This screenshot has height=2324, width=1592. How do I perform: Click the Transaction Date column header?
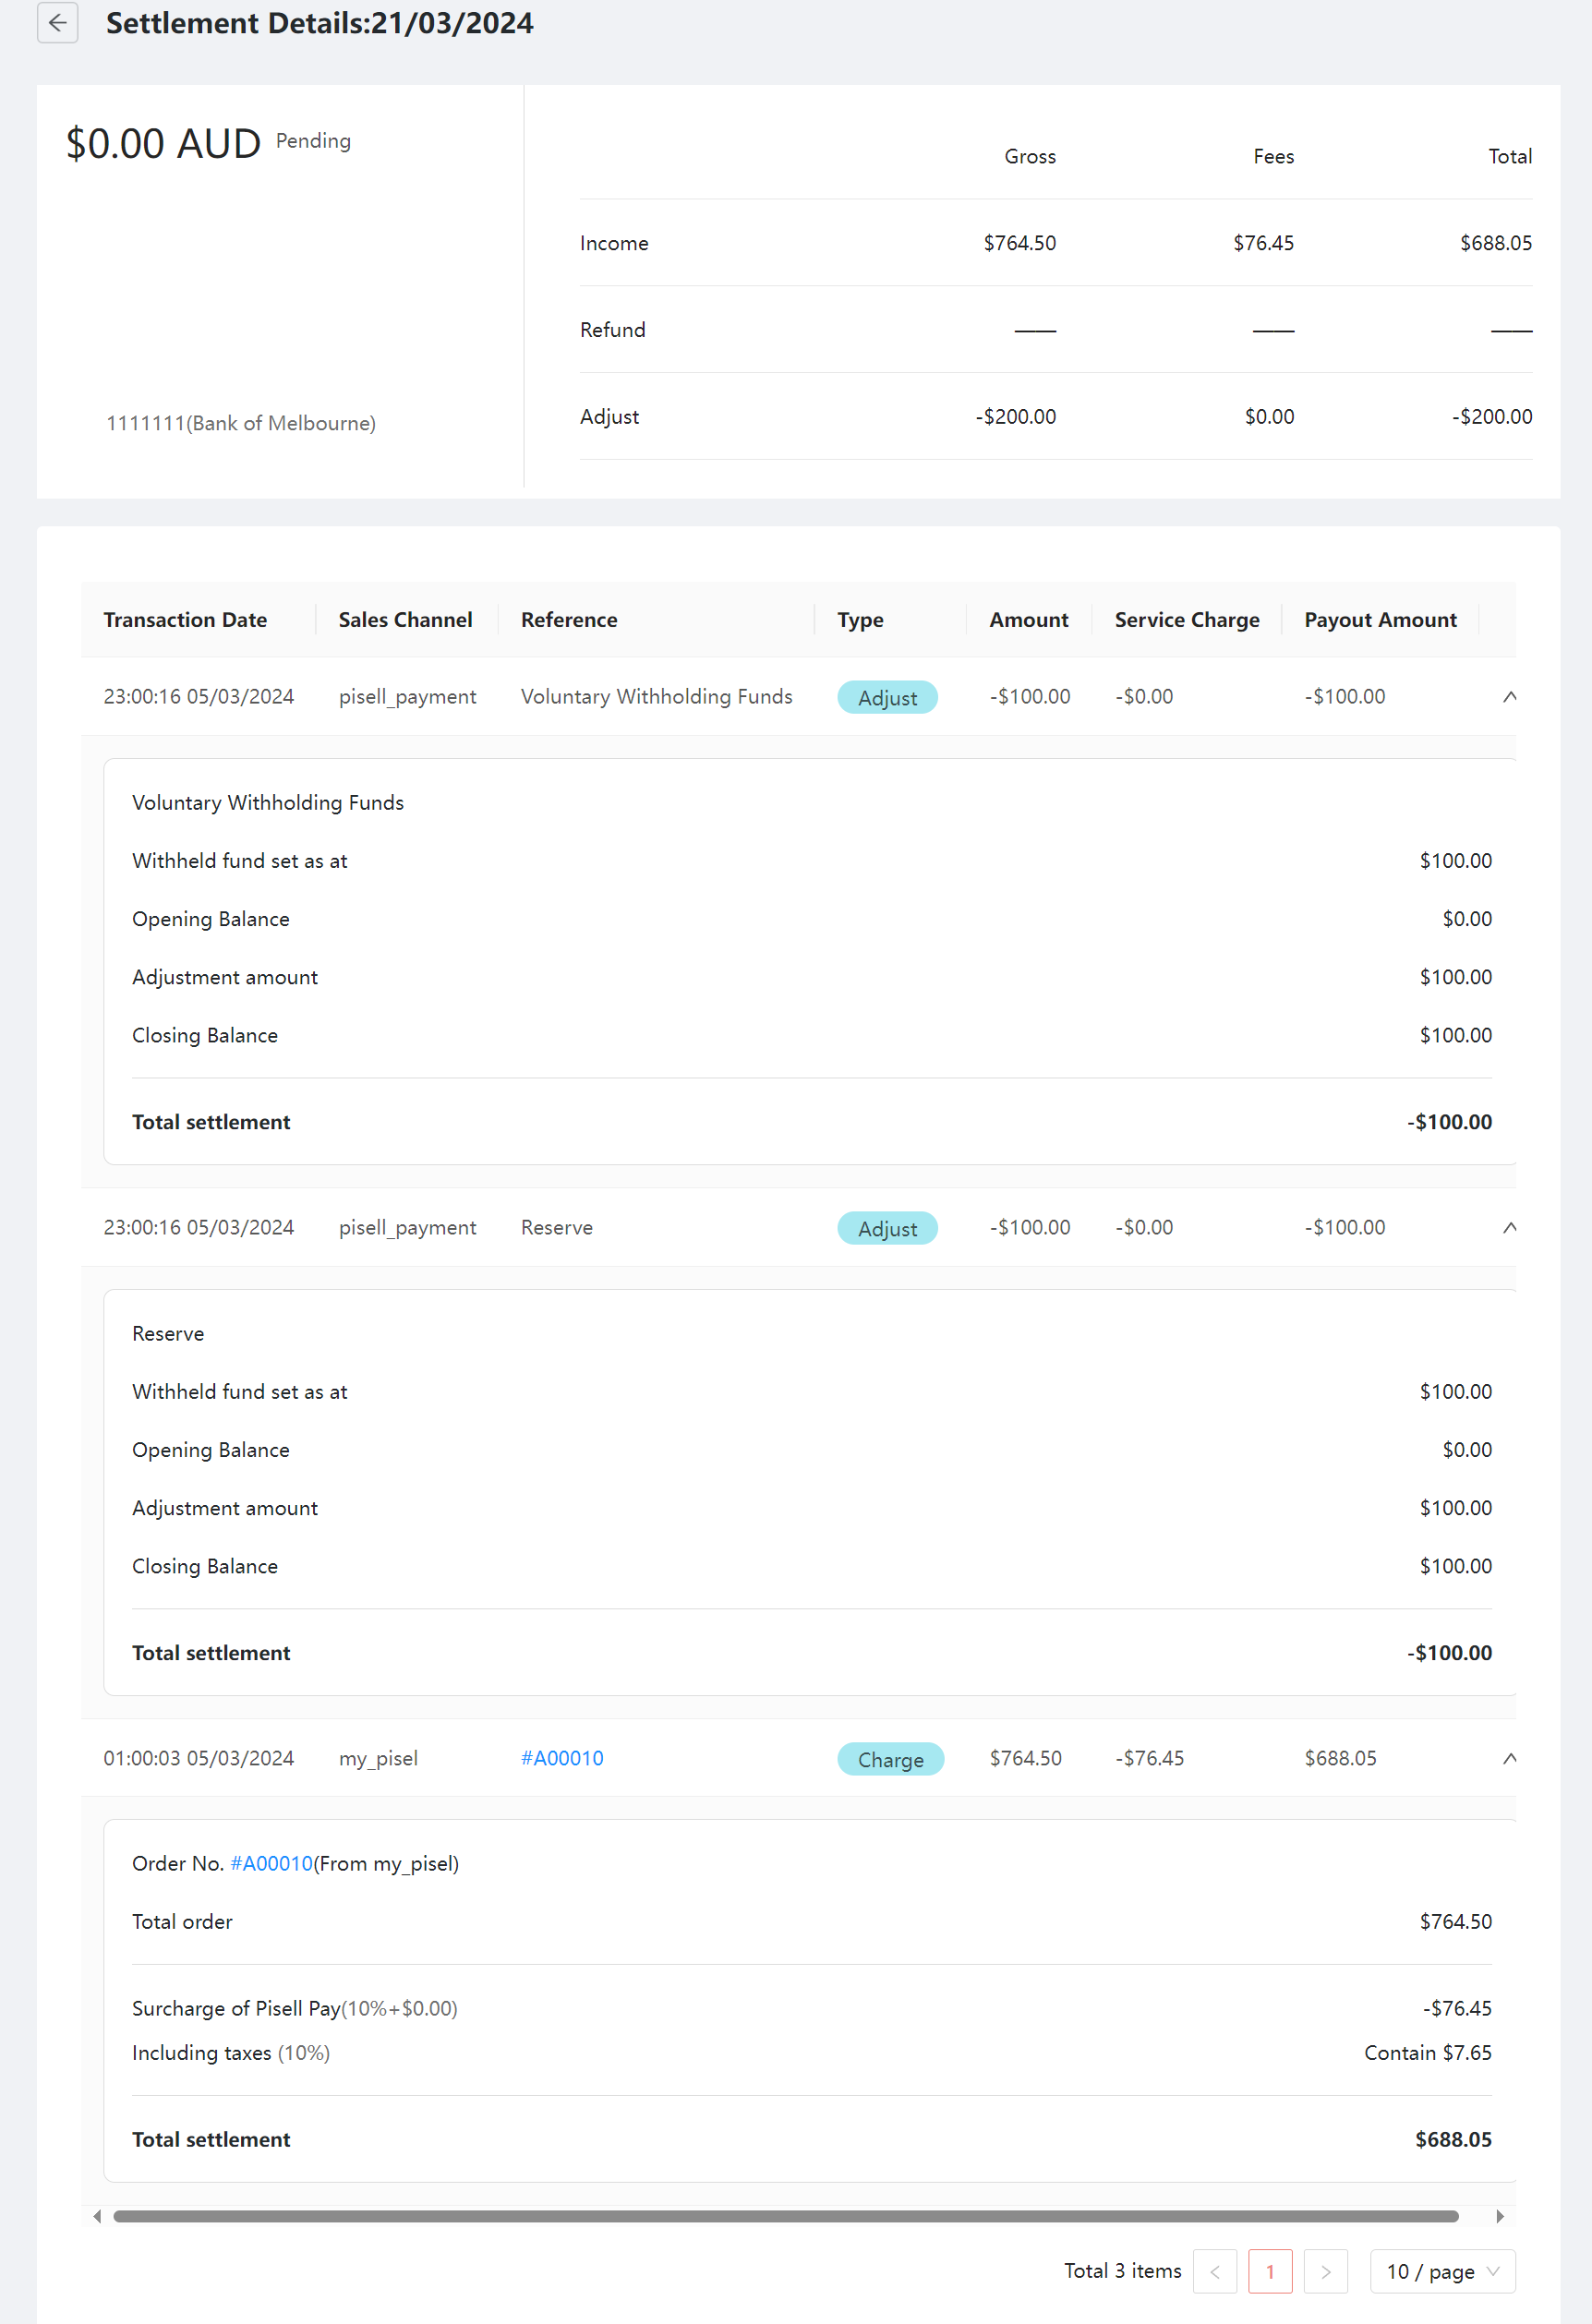pyautogui.click(x=185, y=620)
